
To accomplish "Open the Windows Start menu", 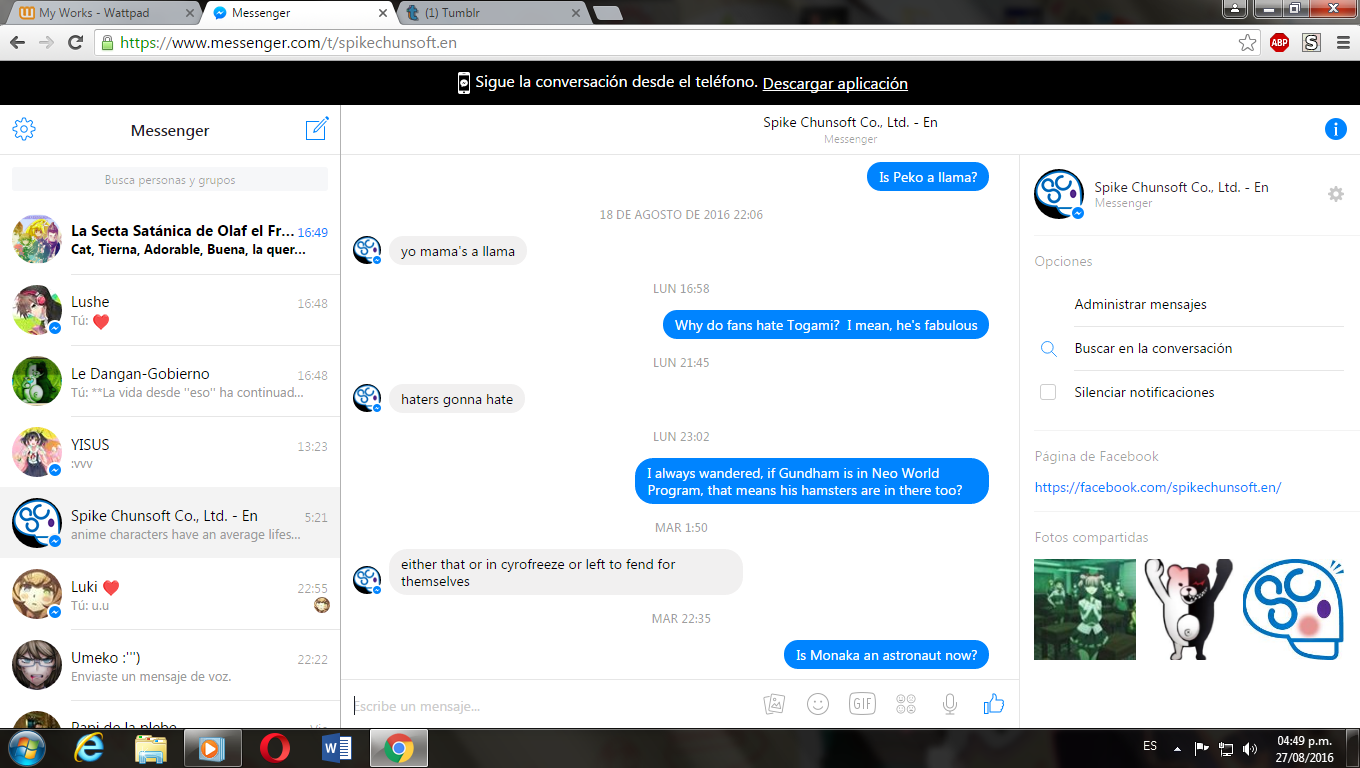I will 26,748.
